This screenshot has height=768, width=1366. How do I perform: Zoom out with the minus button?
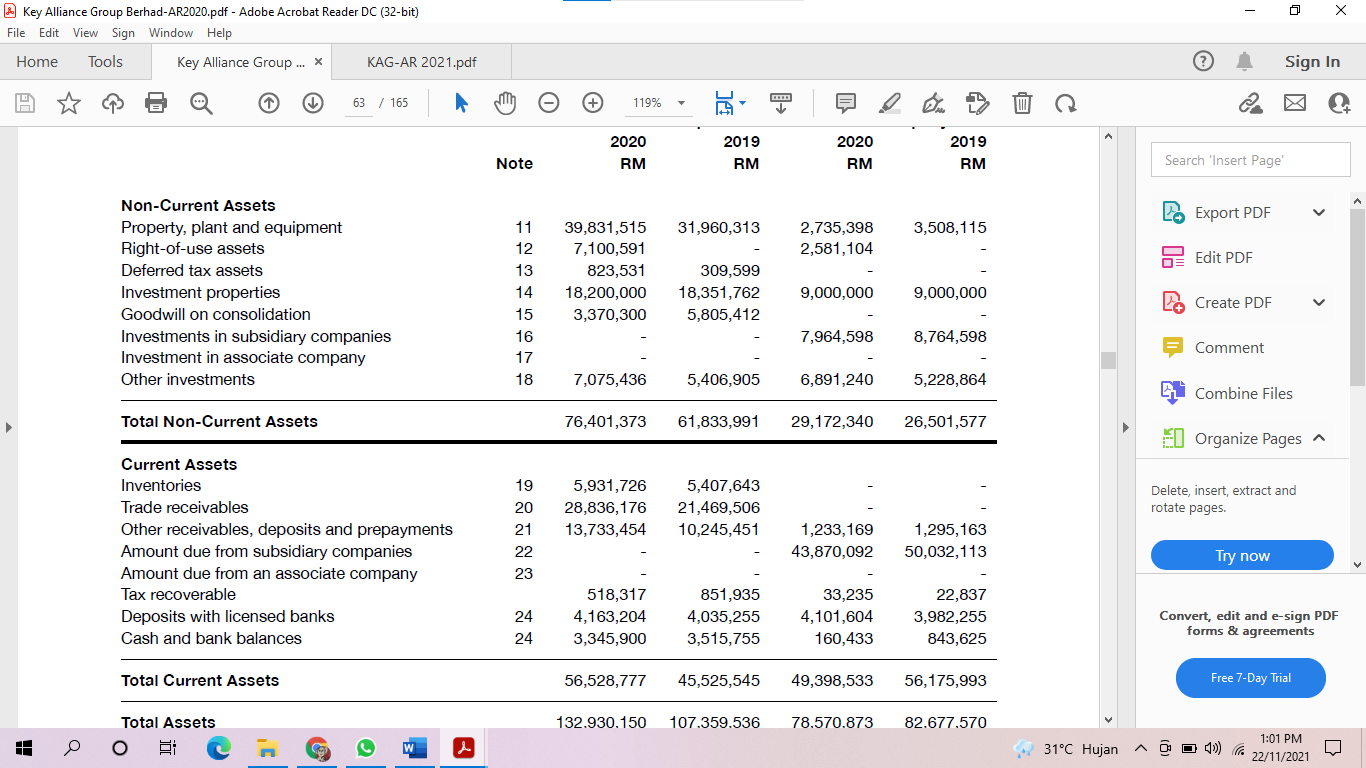(x=549, y=103)
